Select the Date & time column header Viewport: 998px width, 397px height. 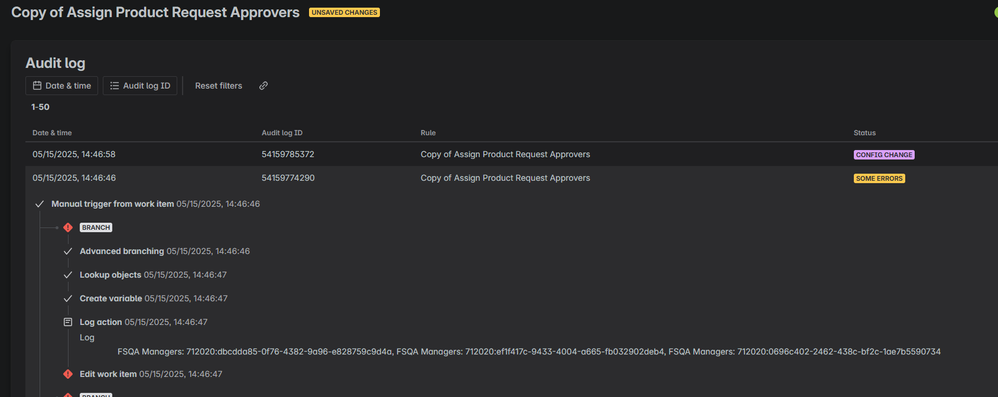[x=52, y=133]
